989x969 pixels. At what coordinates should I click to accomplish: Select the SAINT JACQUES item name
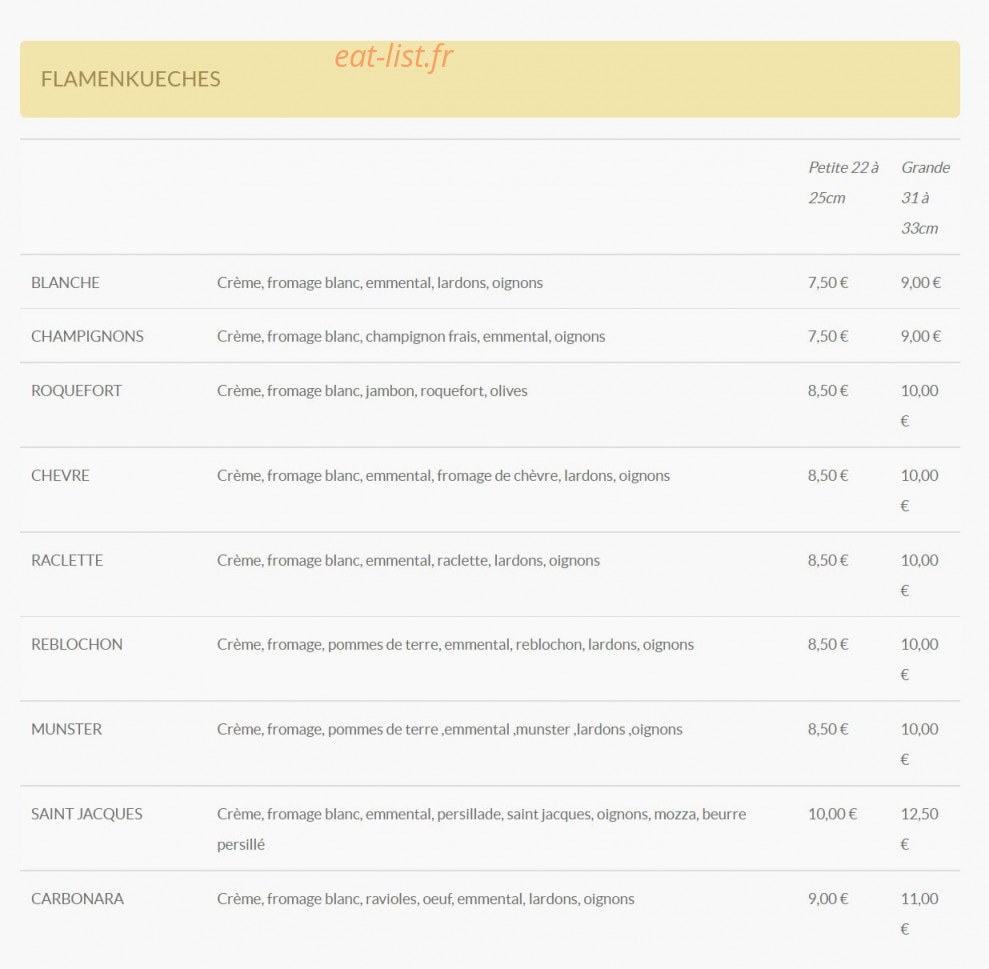tap(86, 814)
